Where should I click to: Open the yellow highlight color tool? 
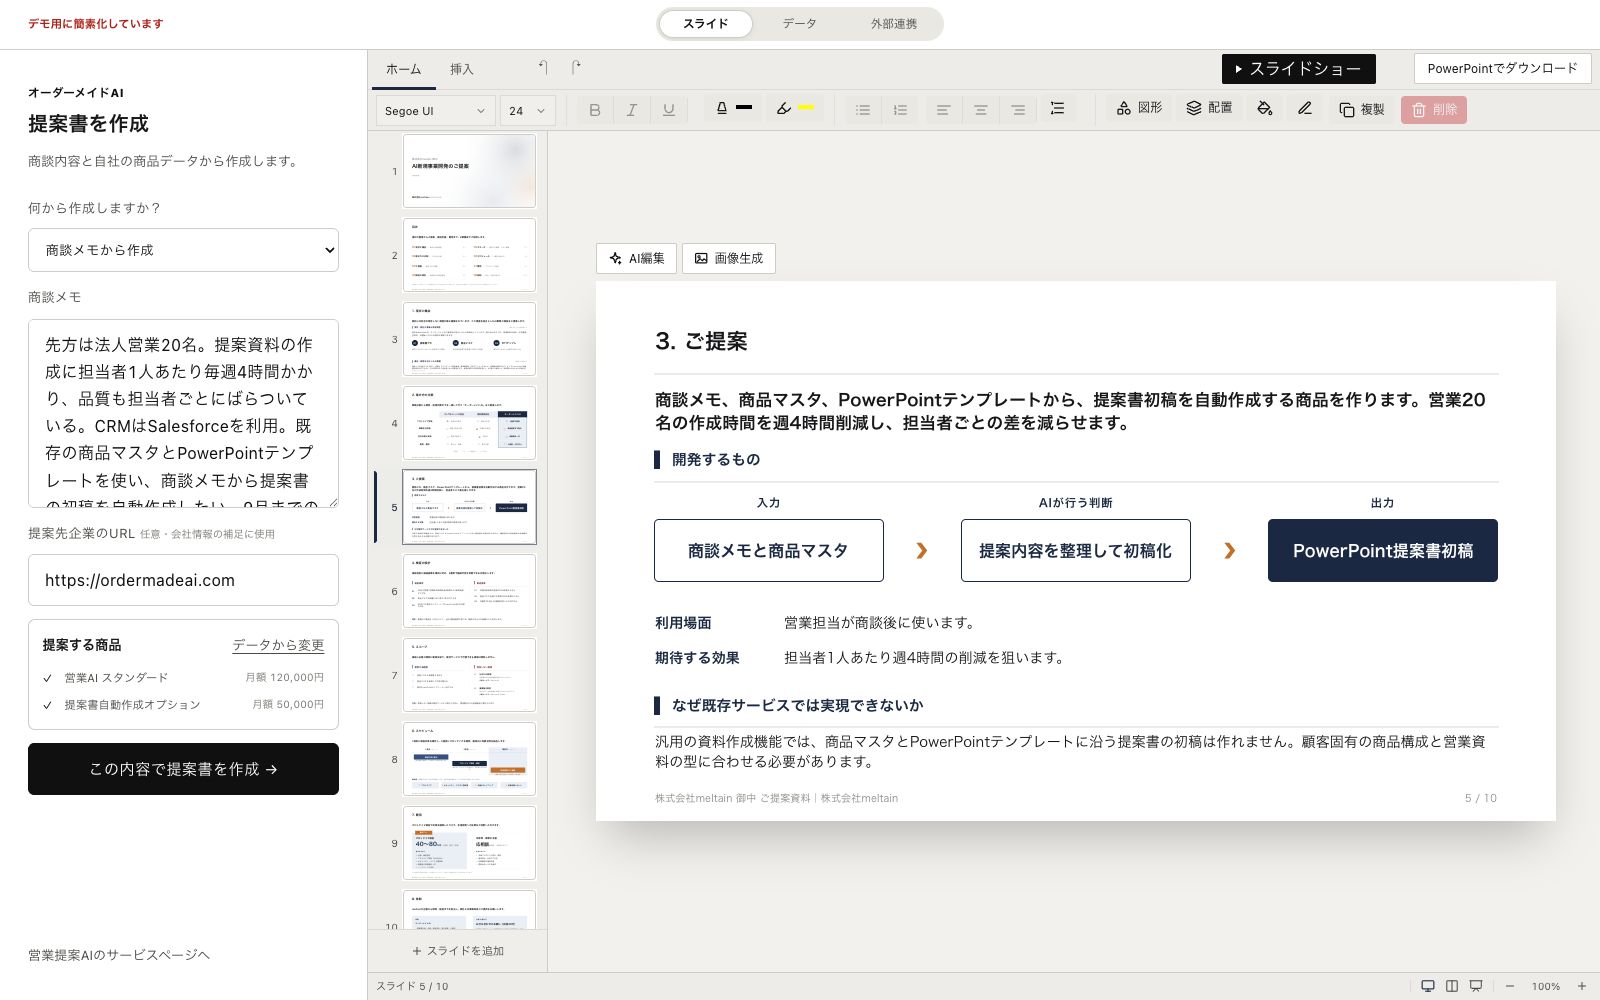(796, 108)
